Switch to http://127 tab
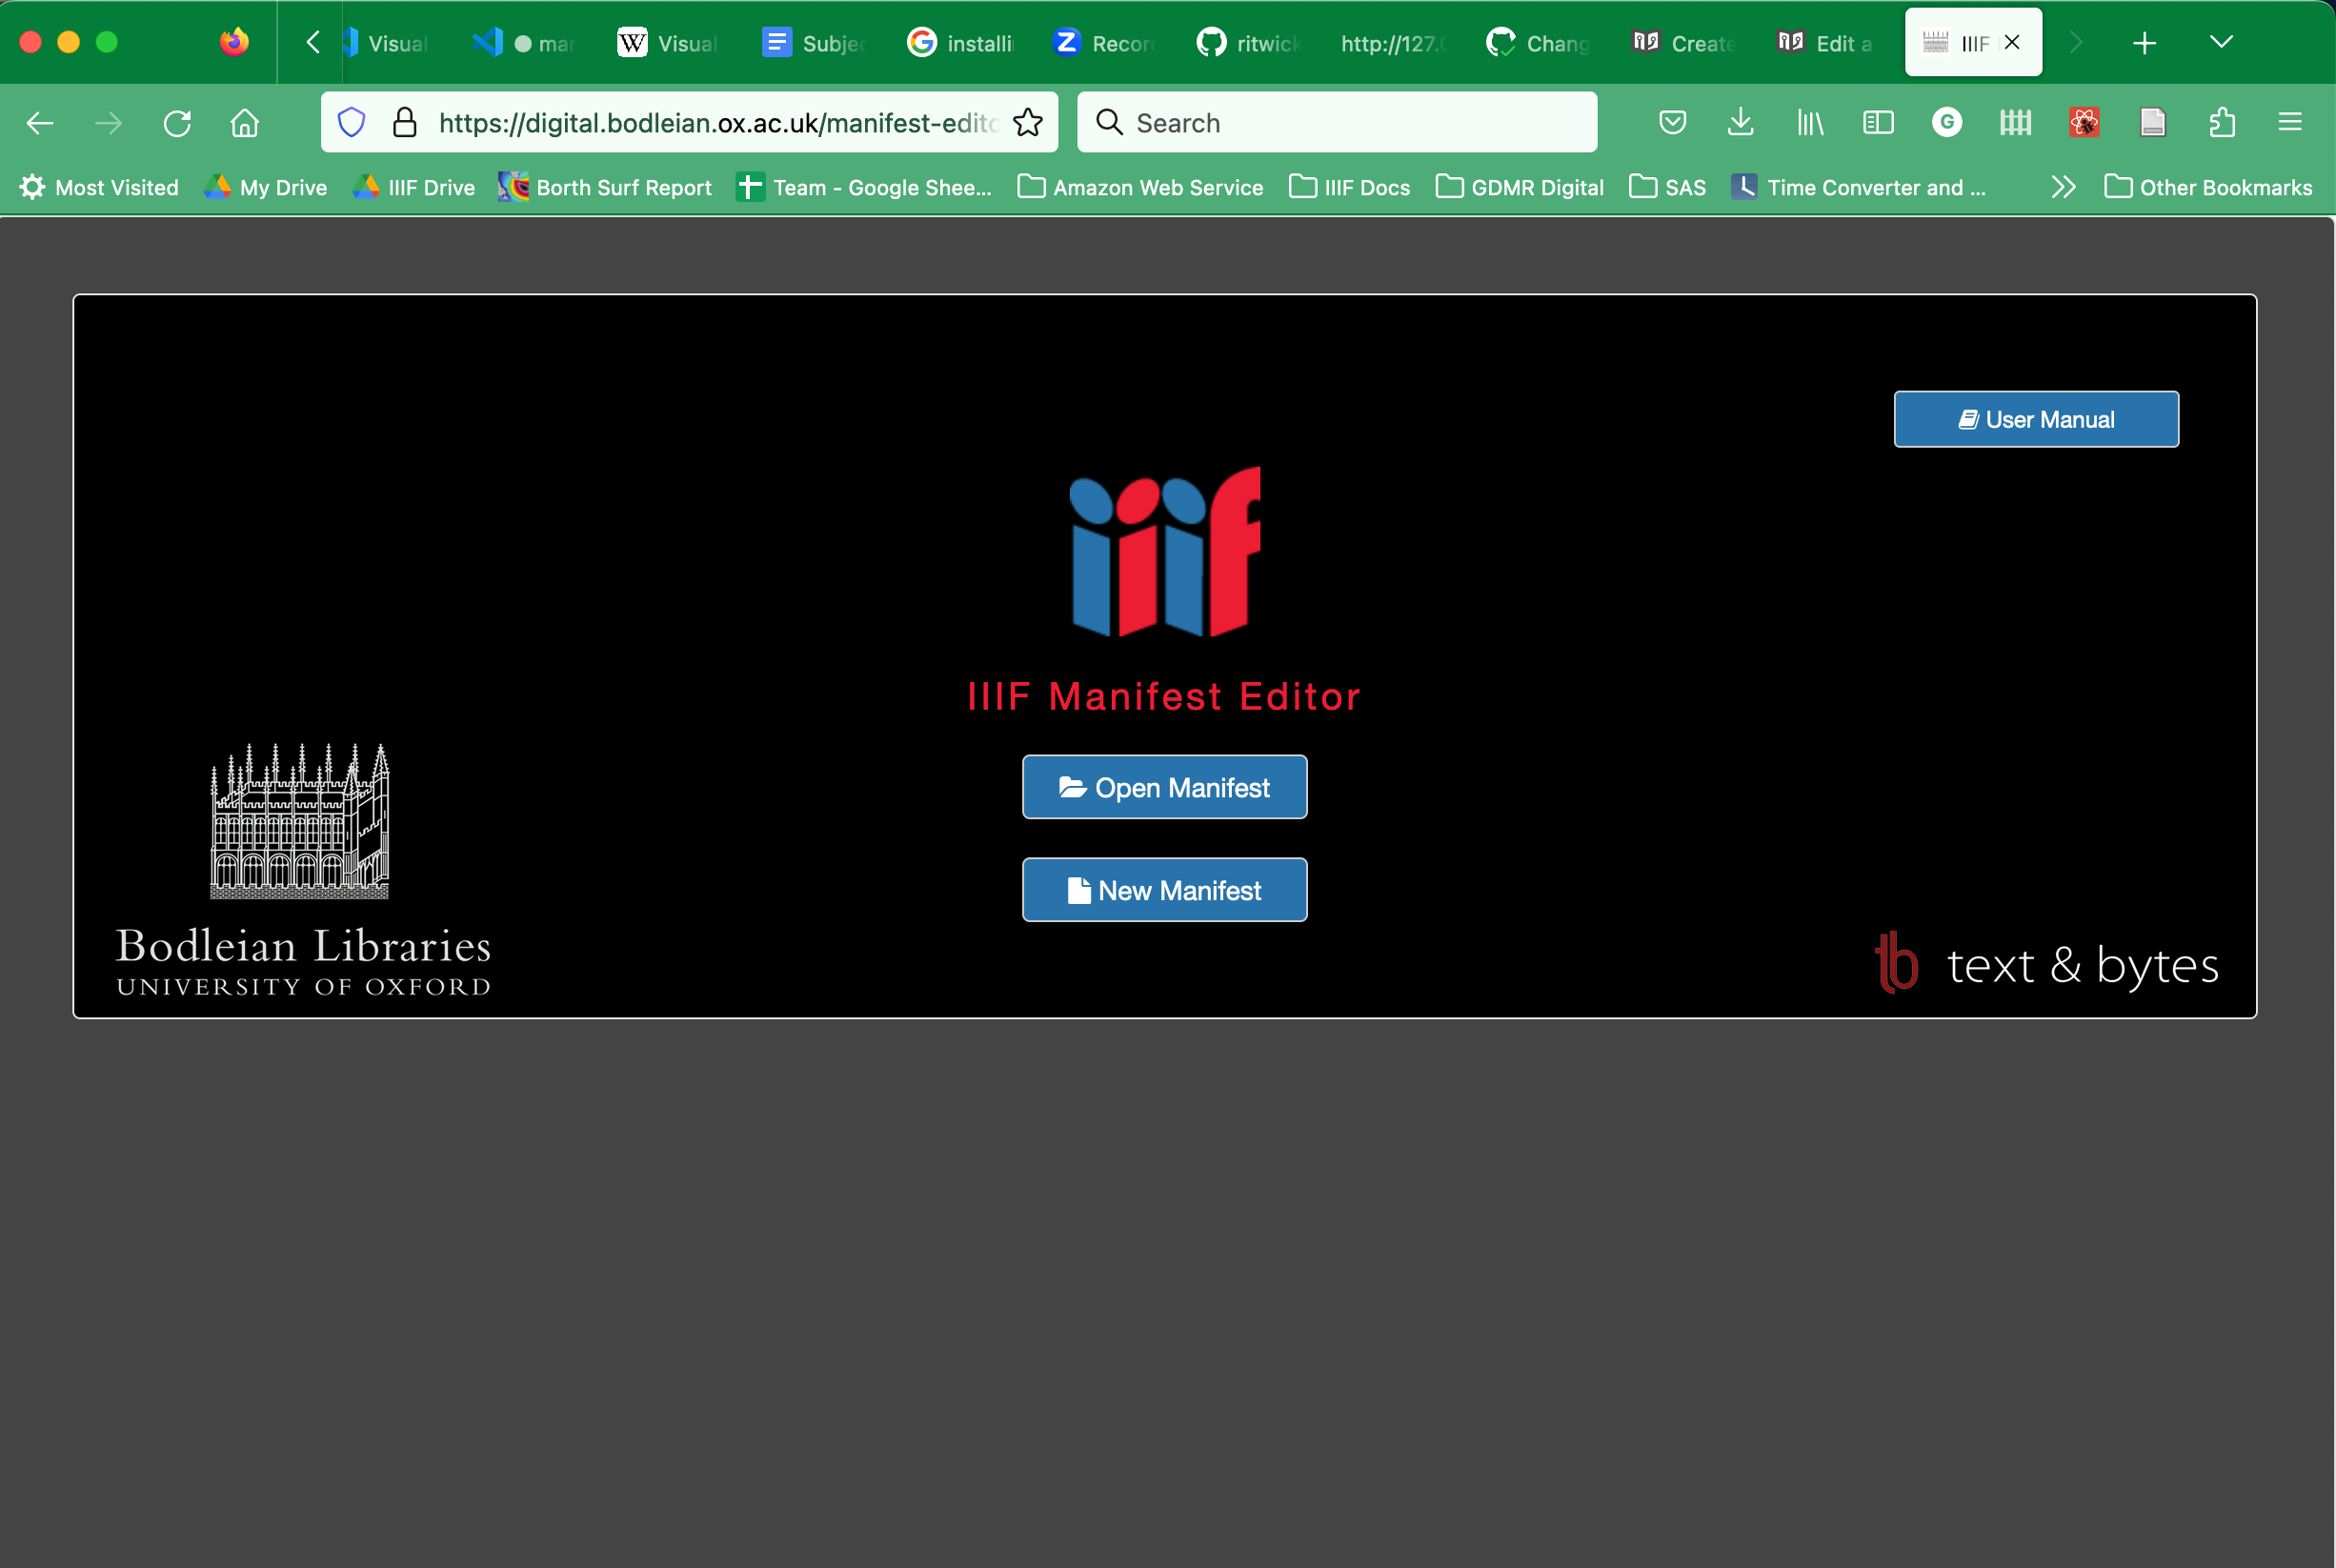The image size is (2336, 1568). 1393,43
